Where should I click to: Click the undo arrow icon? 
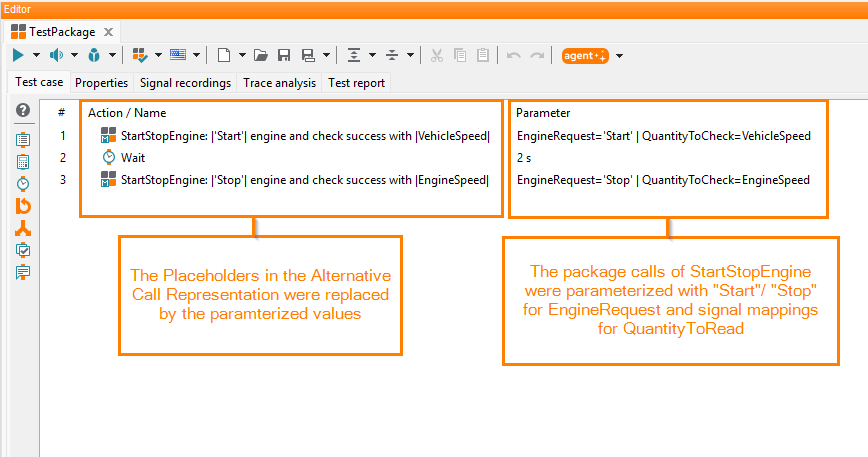point(514,55)
